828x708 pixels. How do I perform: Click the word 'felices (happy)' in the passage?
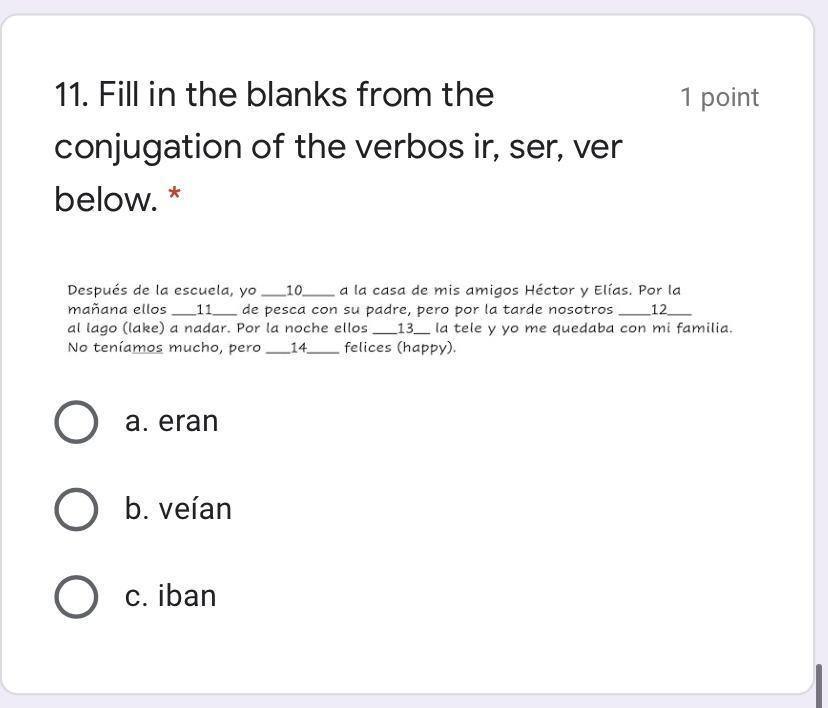400,347
